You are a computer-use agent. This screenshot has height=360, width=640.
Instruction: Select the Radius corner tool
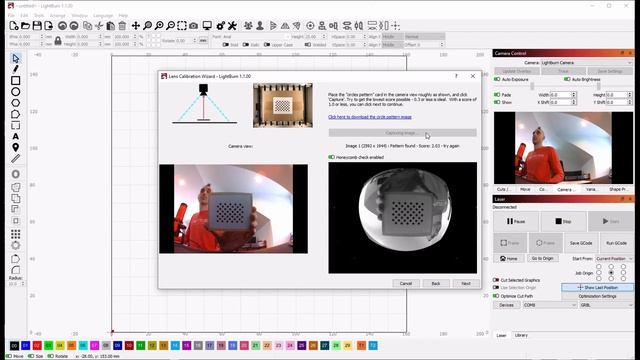16,270
